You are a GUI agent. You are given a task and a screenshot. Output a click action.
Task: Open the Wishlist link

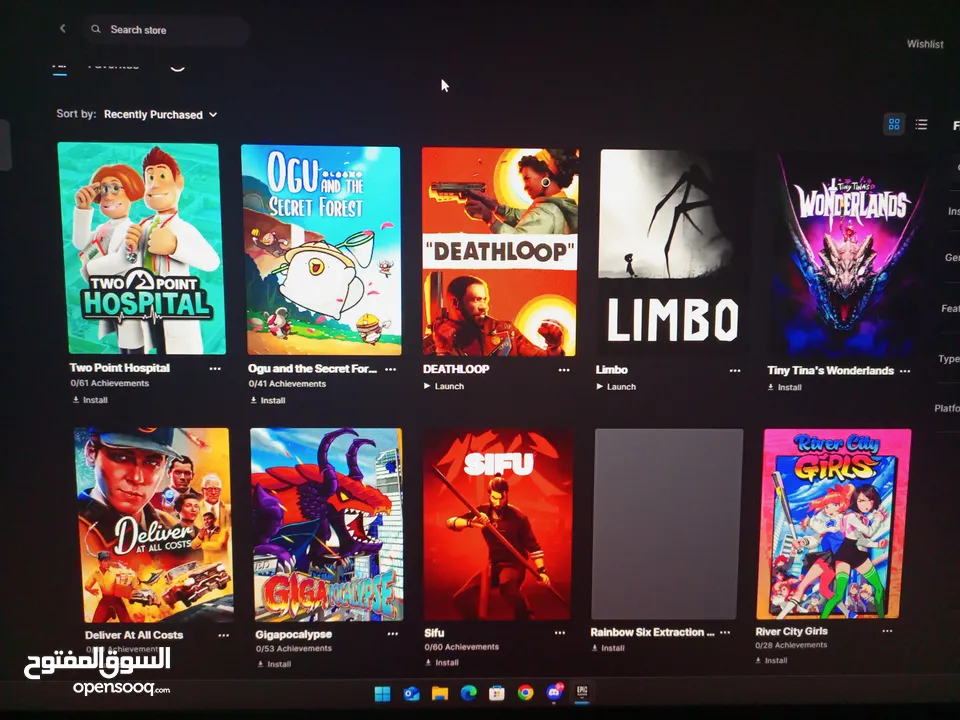924,44
